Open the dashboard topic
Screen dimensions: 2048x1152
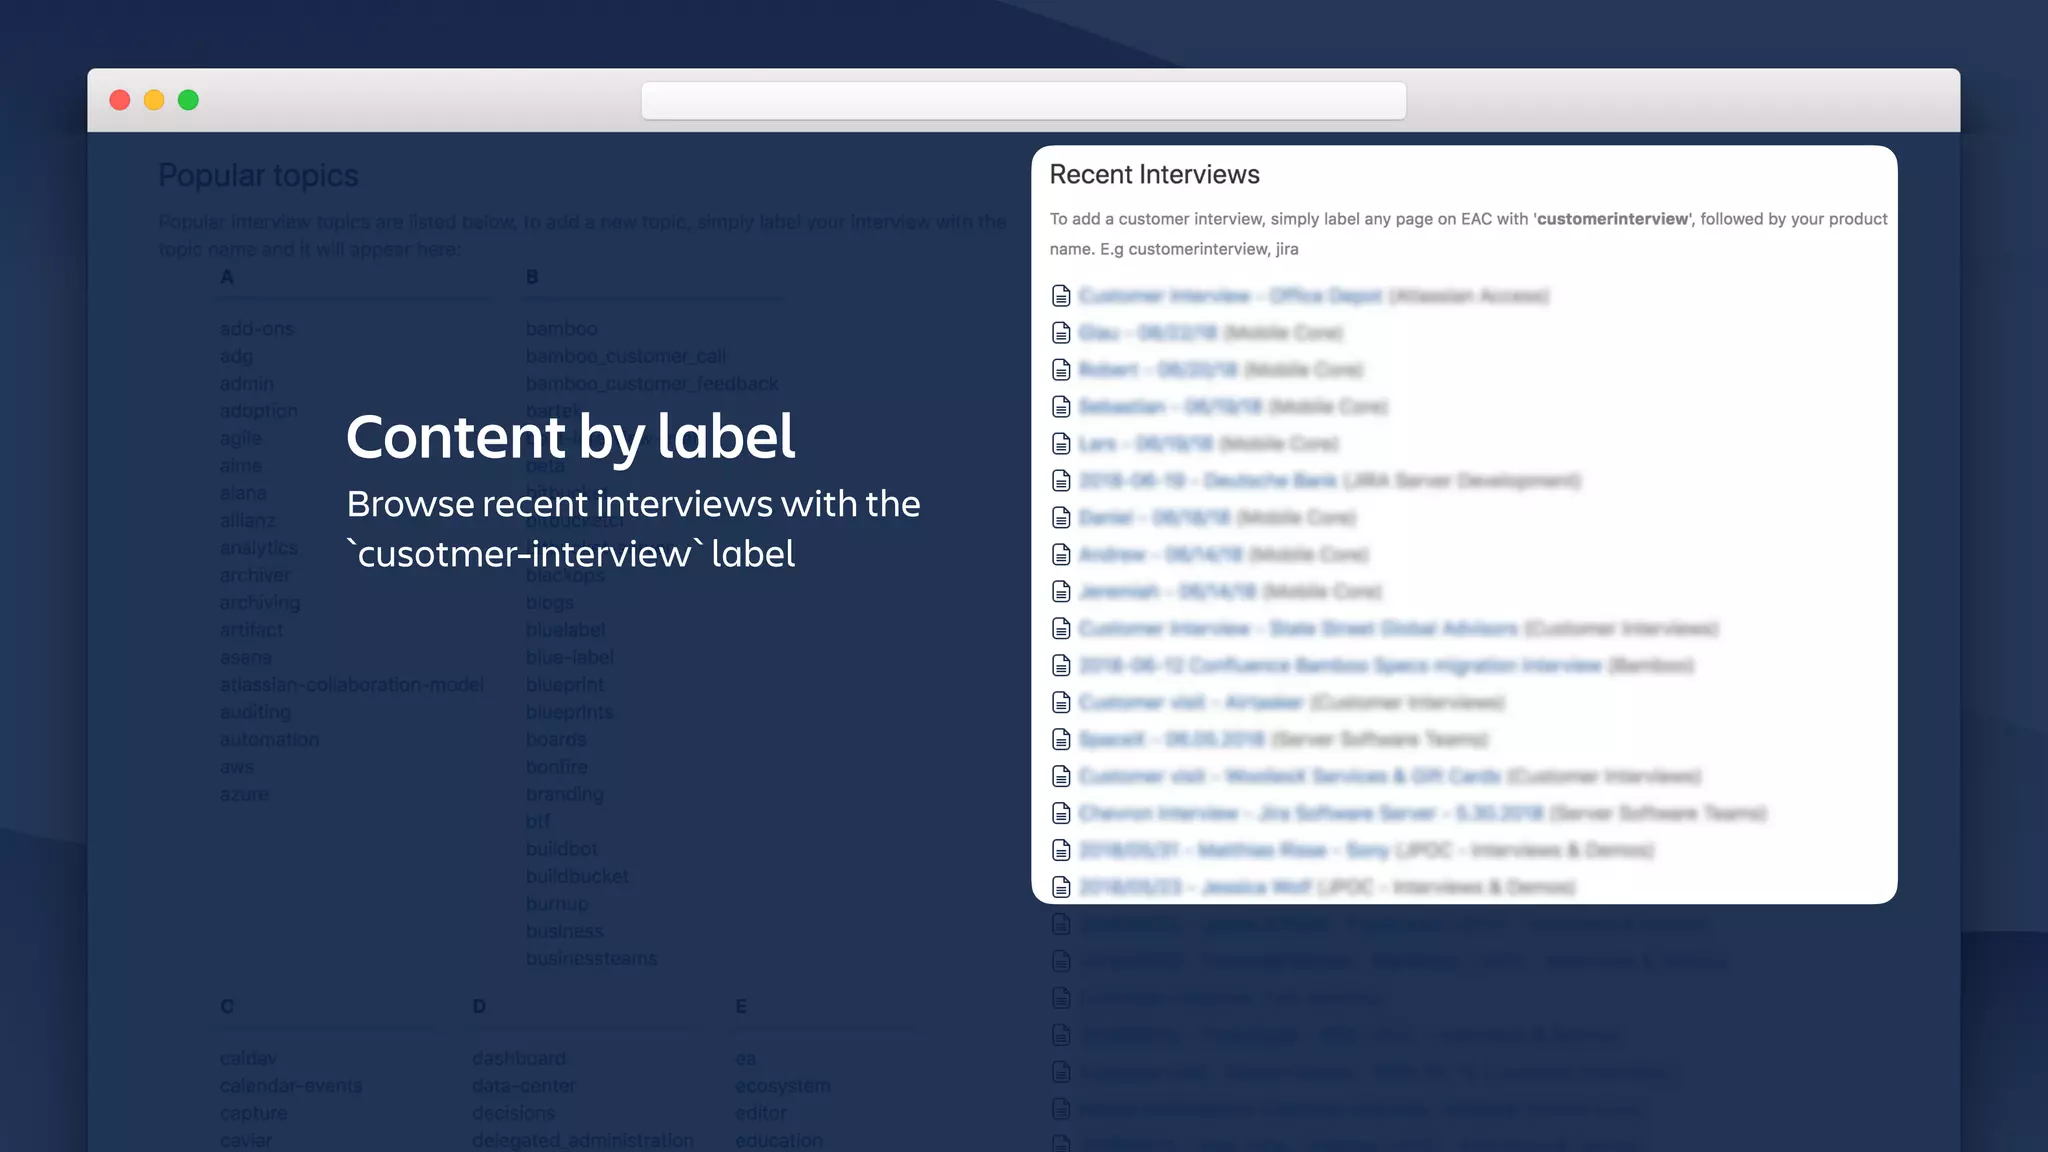tap(519, 1059)
